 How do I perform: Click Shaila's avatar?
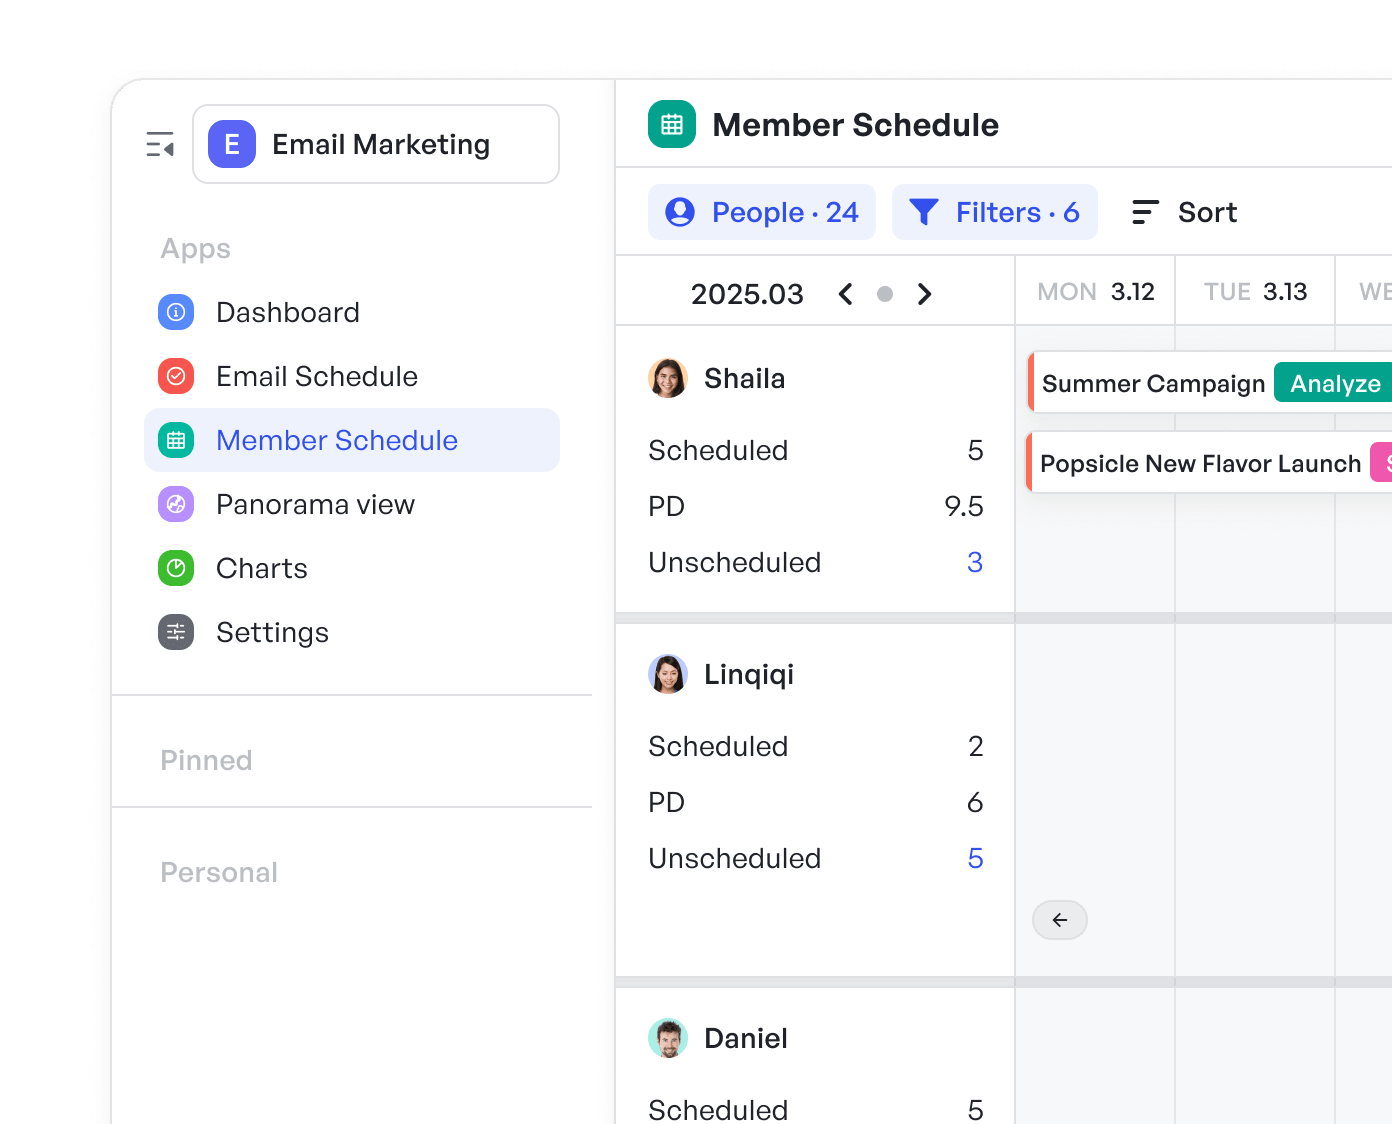(668, 378)
